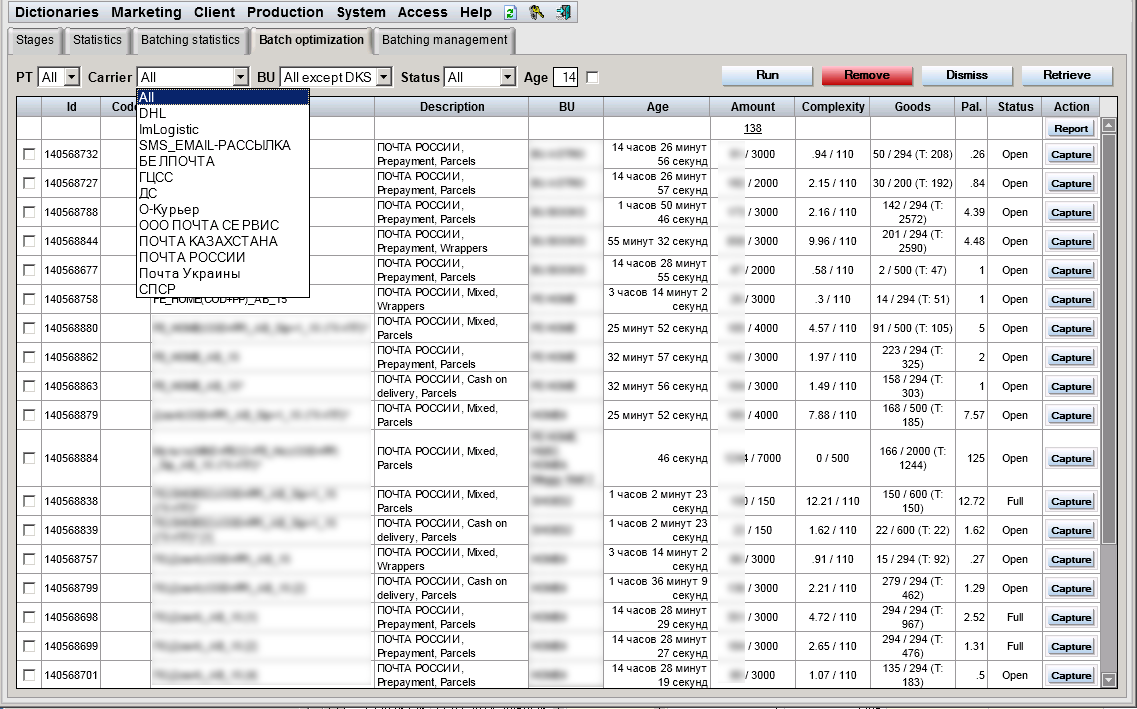Select checkbox for batch 140568799
This screenshot has height=709, width=1137.
tap(29, 588)
